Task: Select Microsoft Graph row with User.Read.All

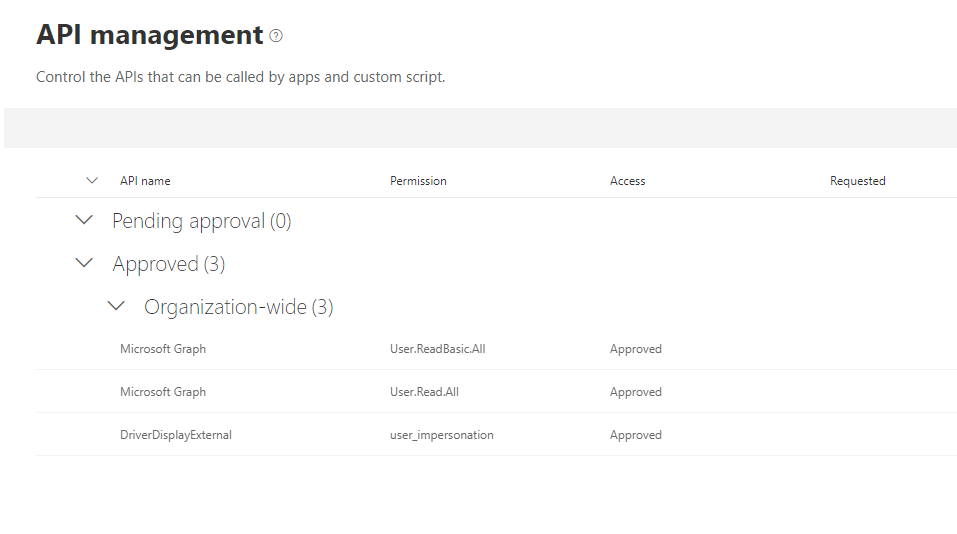Action: (x=496, y=392)
